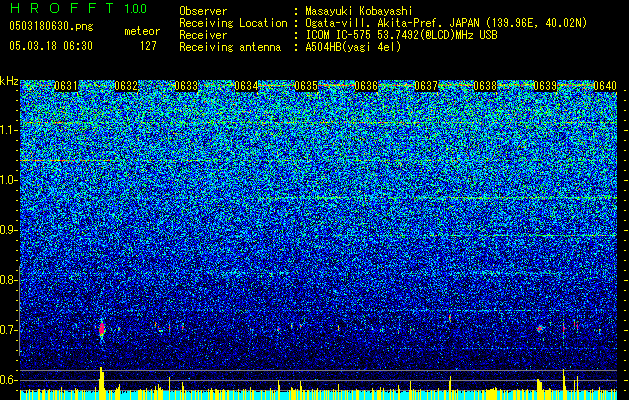Click the kHz axis unit label

coord(9,81)
